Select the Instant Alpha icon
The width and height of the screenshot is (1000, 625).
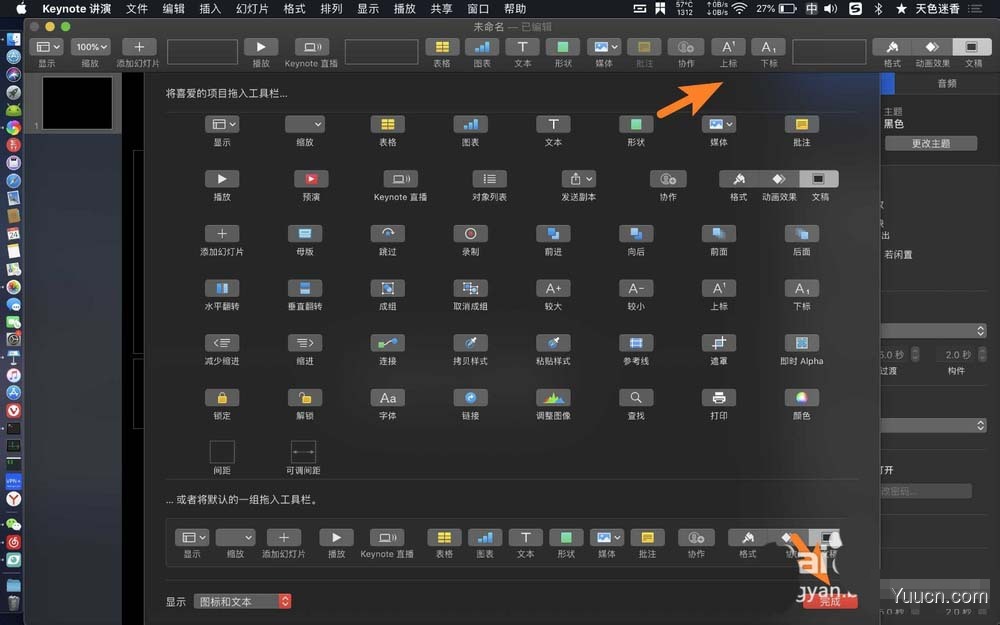(802, 343)
